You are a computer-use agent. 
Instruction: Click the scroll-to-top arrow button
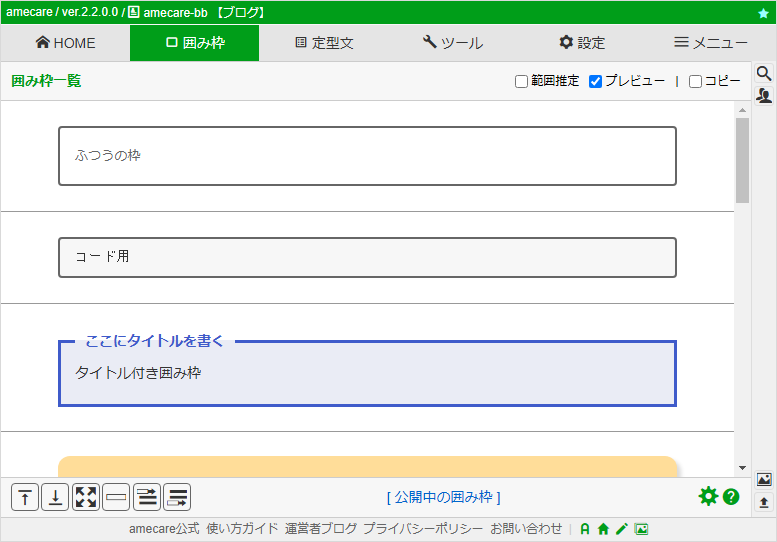click(x=25, y=497)
